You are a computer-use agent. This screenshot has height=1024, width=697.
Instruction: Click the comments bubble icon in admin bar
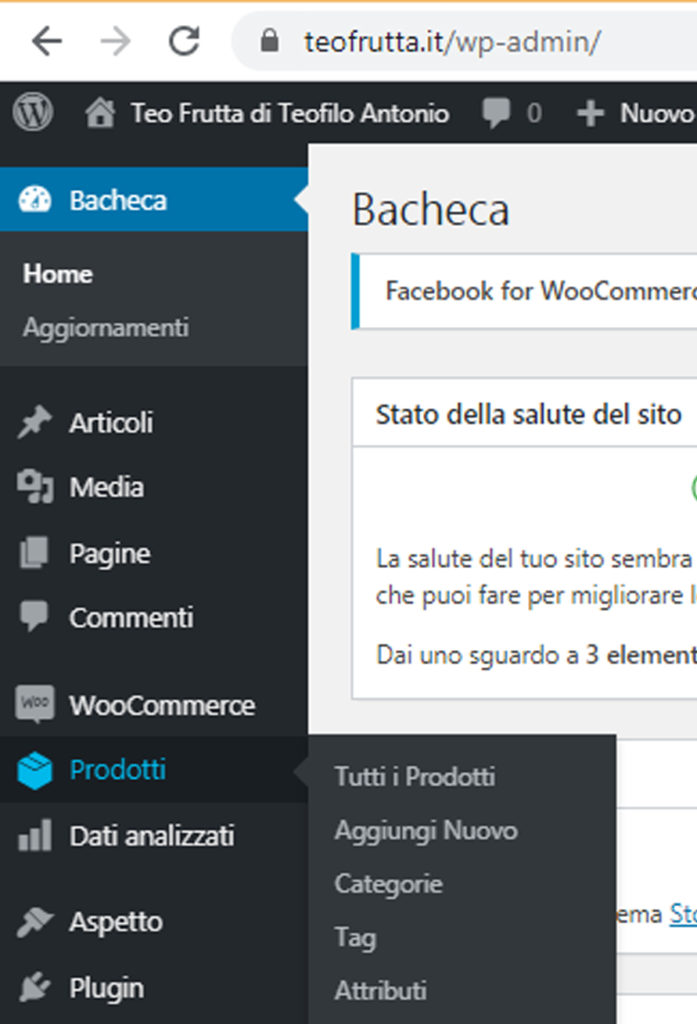pos(496,113)
